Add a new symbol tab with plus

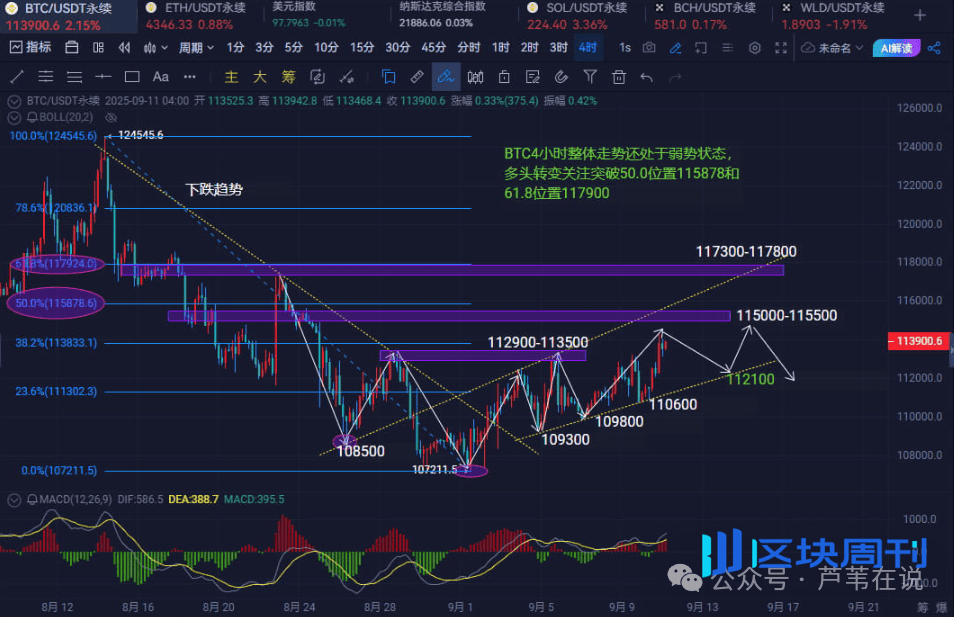click(920, 15)
